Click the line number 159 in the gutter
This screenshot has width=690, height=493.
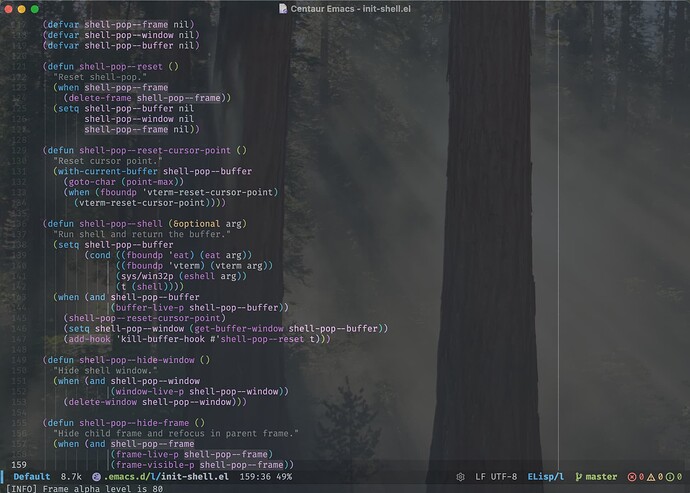point(19,465)
